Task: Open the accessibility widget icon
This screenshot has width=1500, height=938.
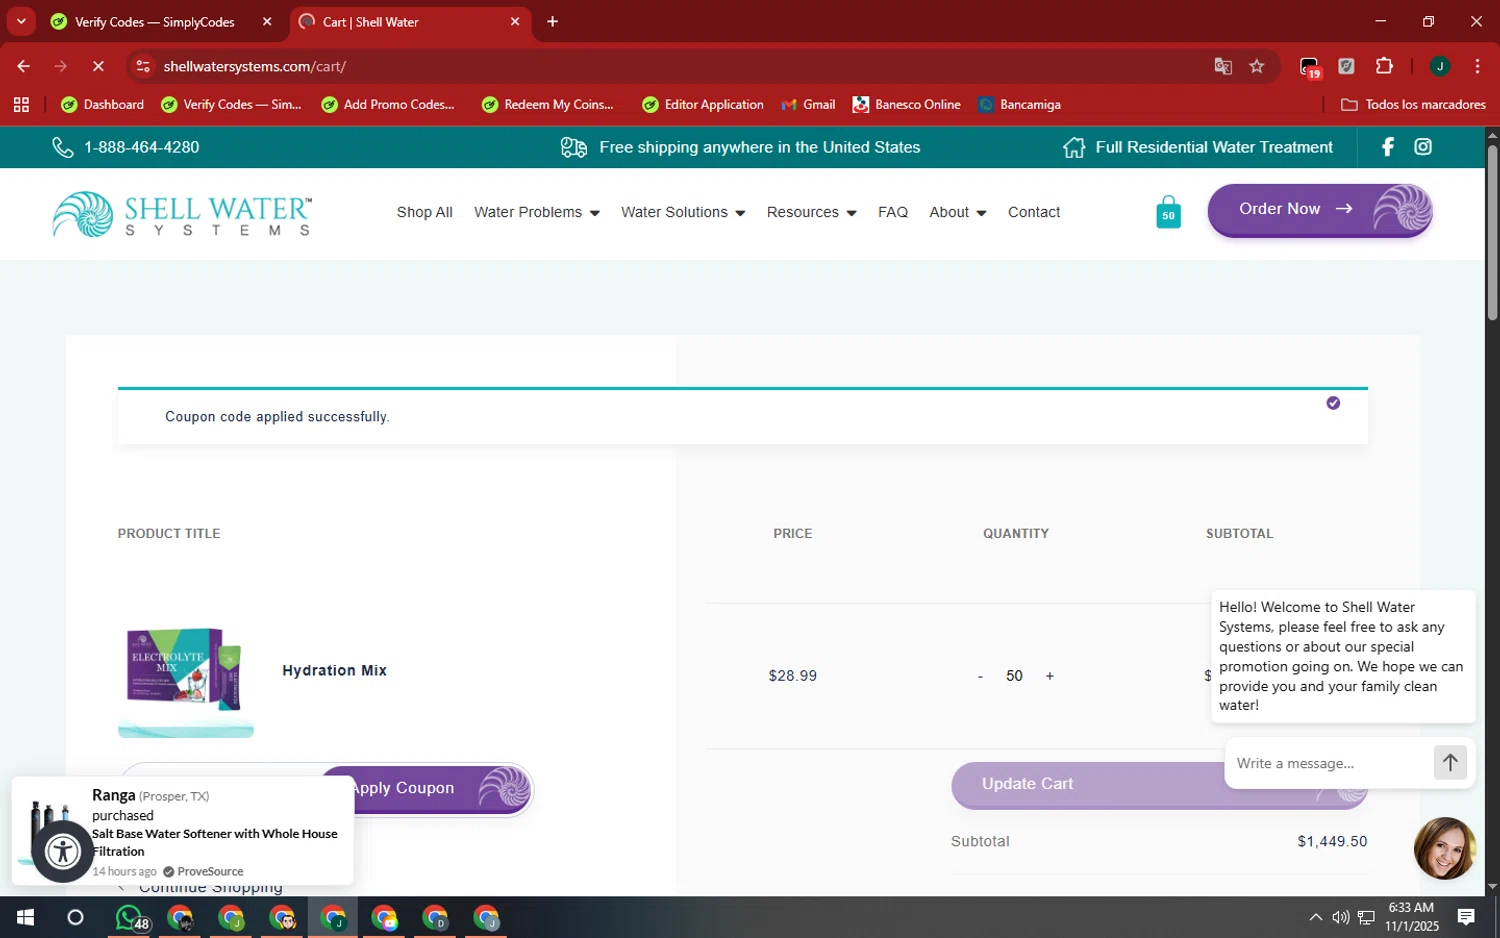Action: pos(63,851)
